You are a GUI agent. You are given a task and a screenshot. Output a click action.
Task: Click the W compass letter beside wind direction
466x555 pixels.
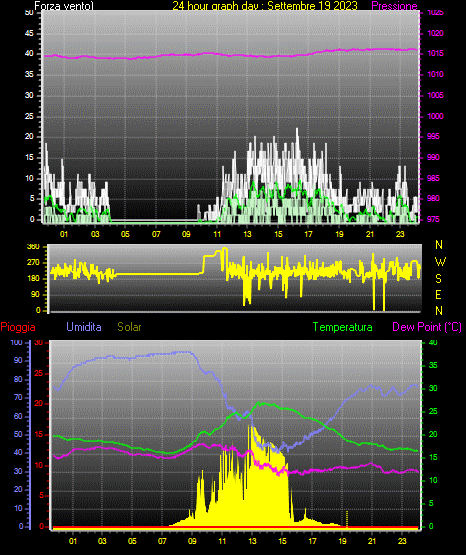(440, 262)
